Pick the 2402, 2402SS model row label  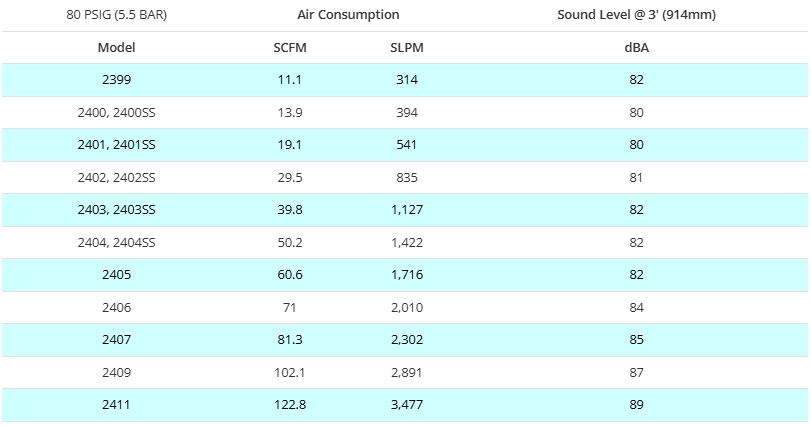pyautogui.click(x=116, y=178)
